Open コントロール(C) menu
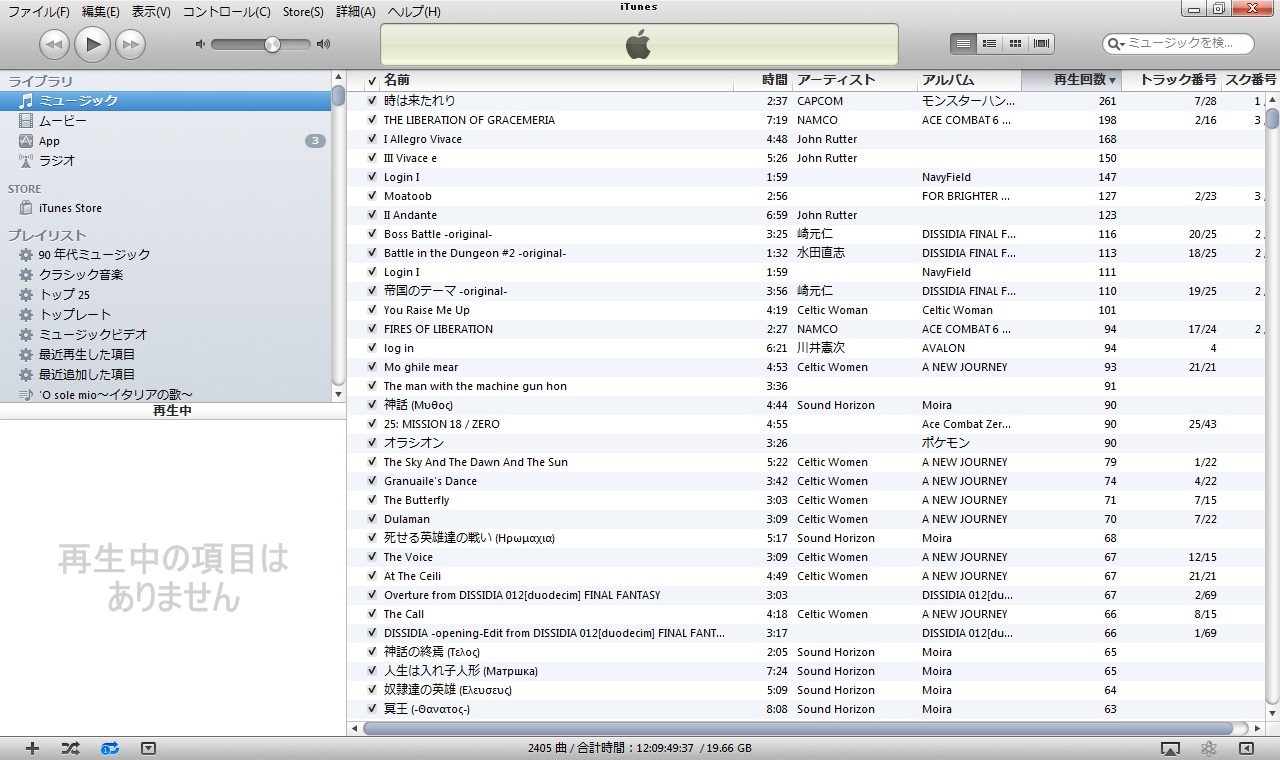The width and height of the screenshot is (1280, 760). (x=226, y=12)
